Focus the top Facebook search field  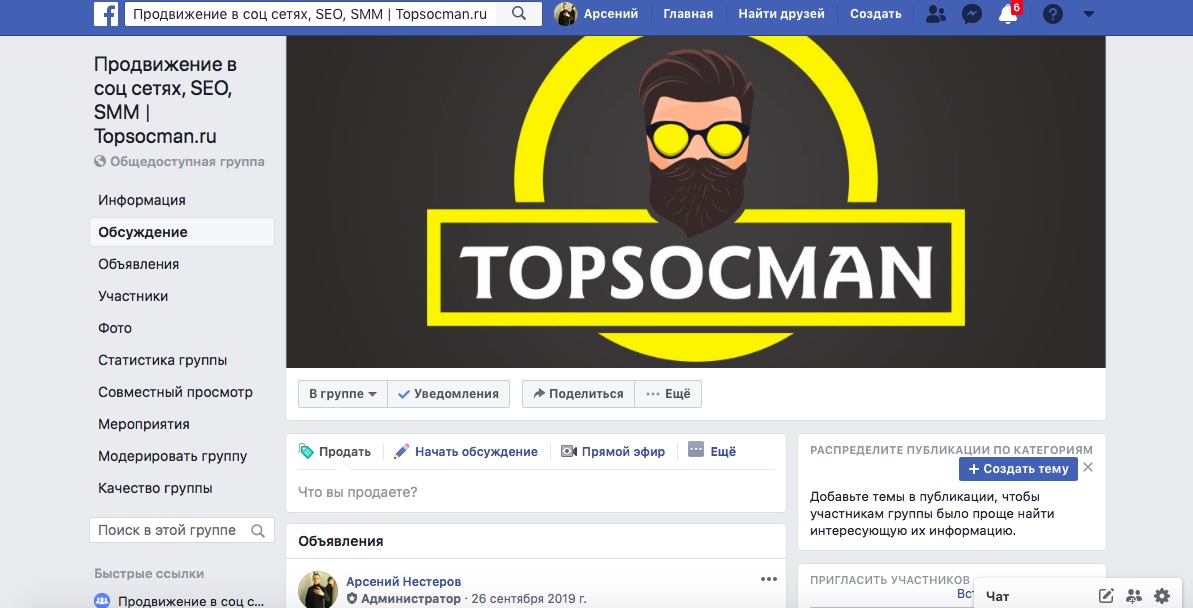pos(310,14)
